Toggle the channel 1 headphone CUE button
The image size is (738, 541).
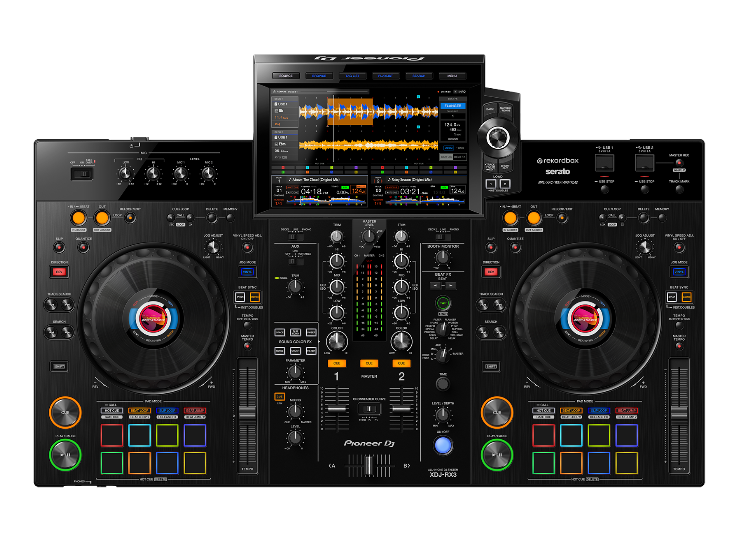pos(337,363)
